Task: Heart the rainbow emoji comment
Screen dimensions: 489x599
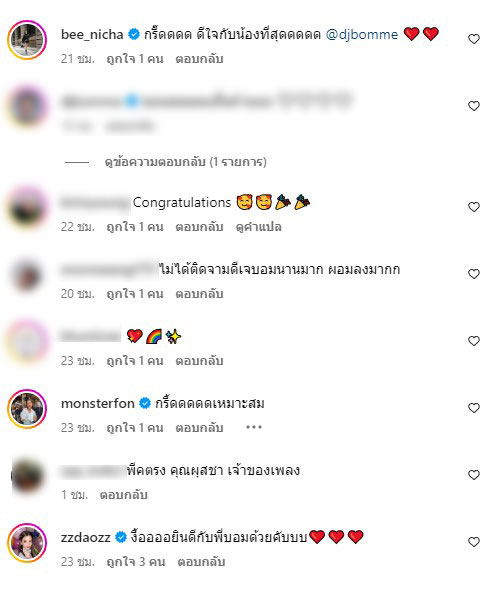Action: click(474, 341)
